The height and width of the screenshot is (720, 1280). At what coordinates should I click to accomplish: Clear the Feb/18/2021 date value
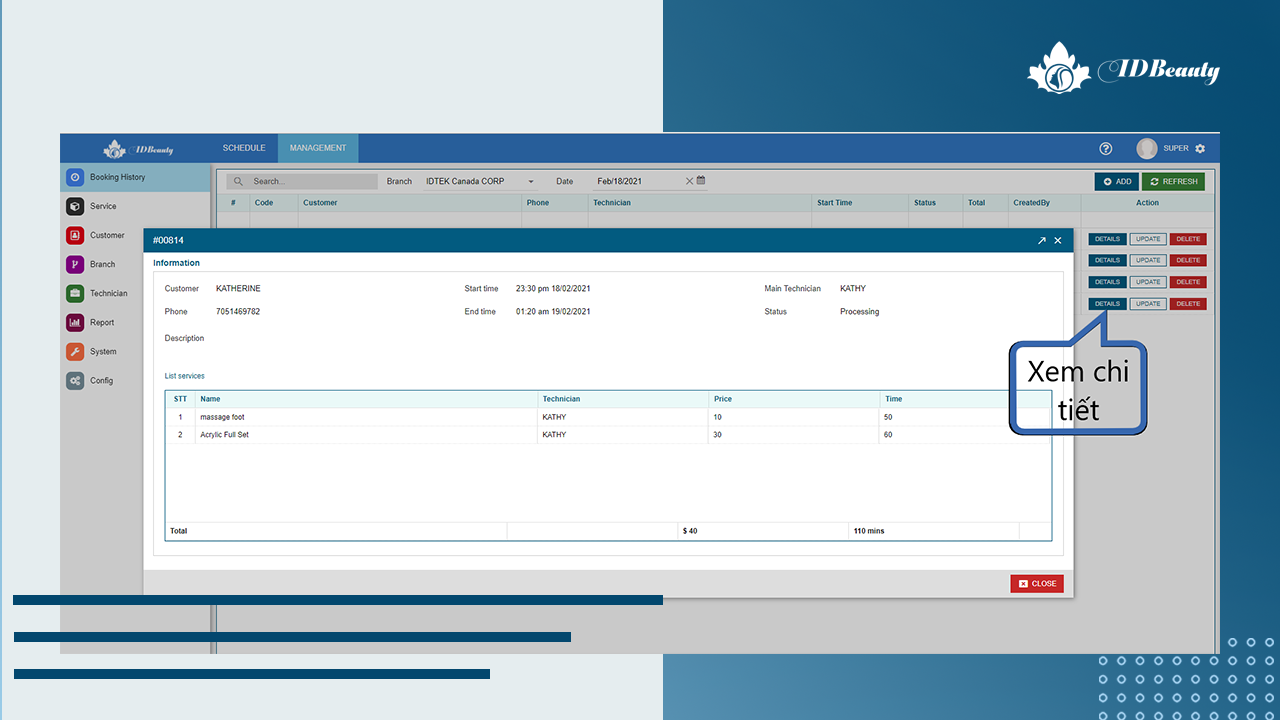coord(689,181)
